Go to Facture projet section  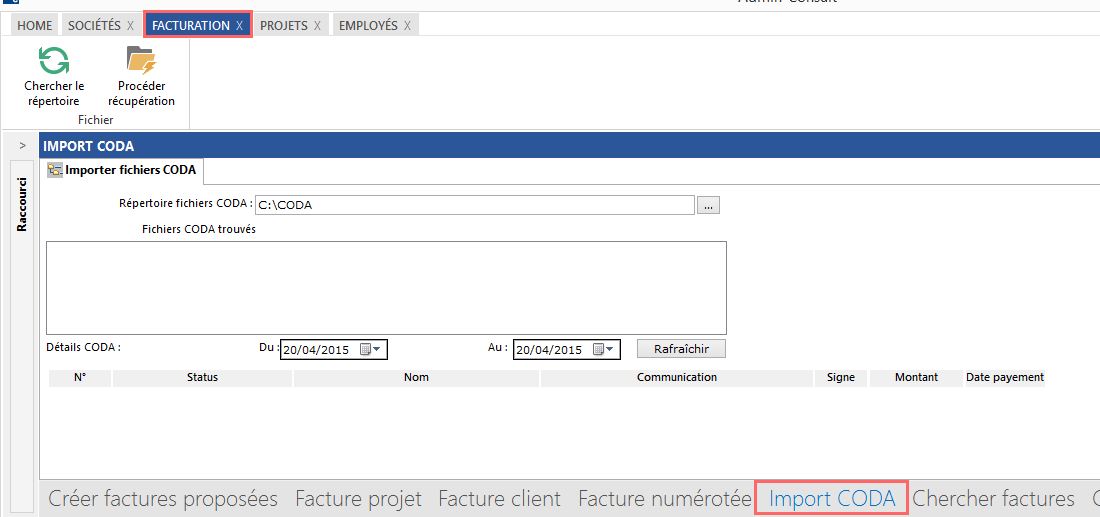click(358, 498)
